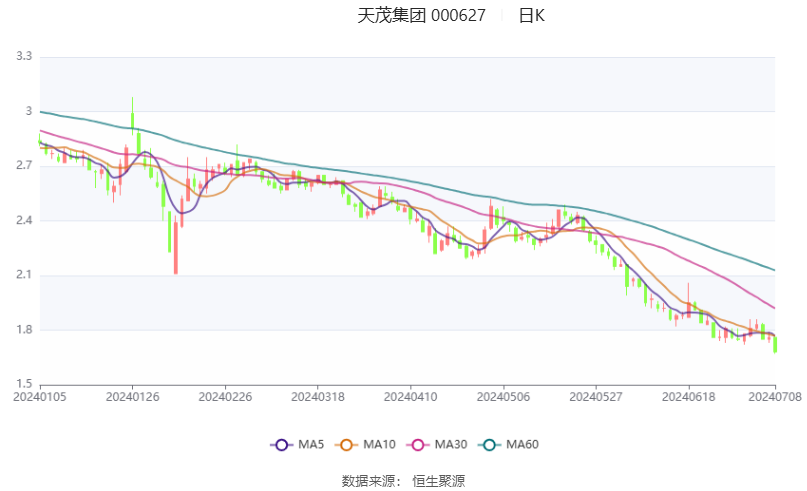Click the chart title 天茂集团 000627
Image resolution: width=807 pixels, height=491 pixels.
(422, 15)
